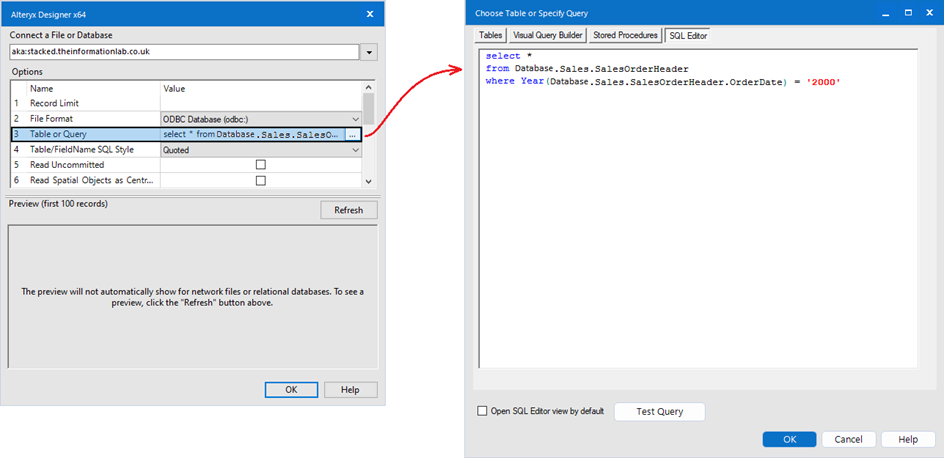Click the Test Query button
The height and width of the screenshot is (458, 944).
pos(660,412)
